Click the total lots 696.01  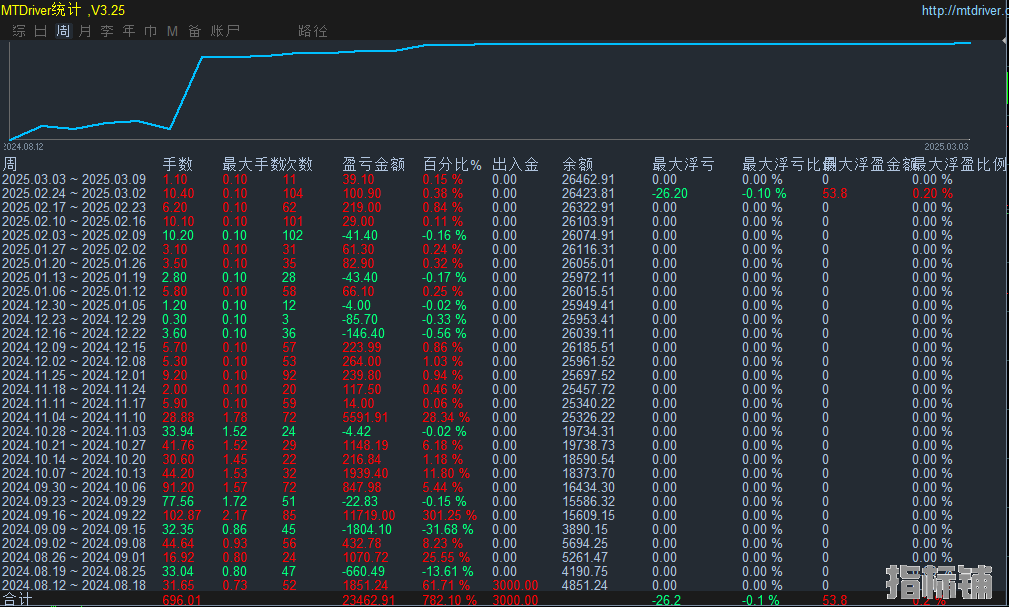182,600
